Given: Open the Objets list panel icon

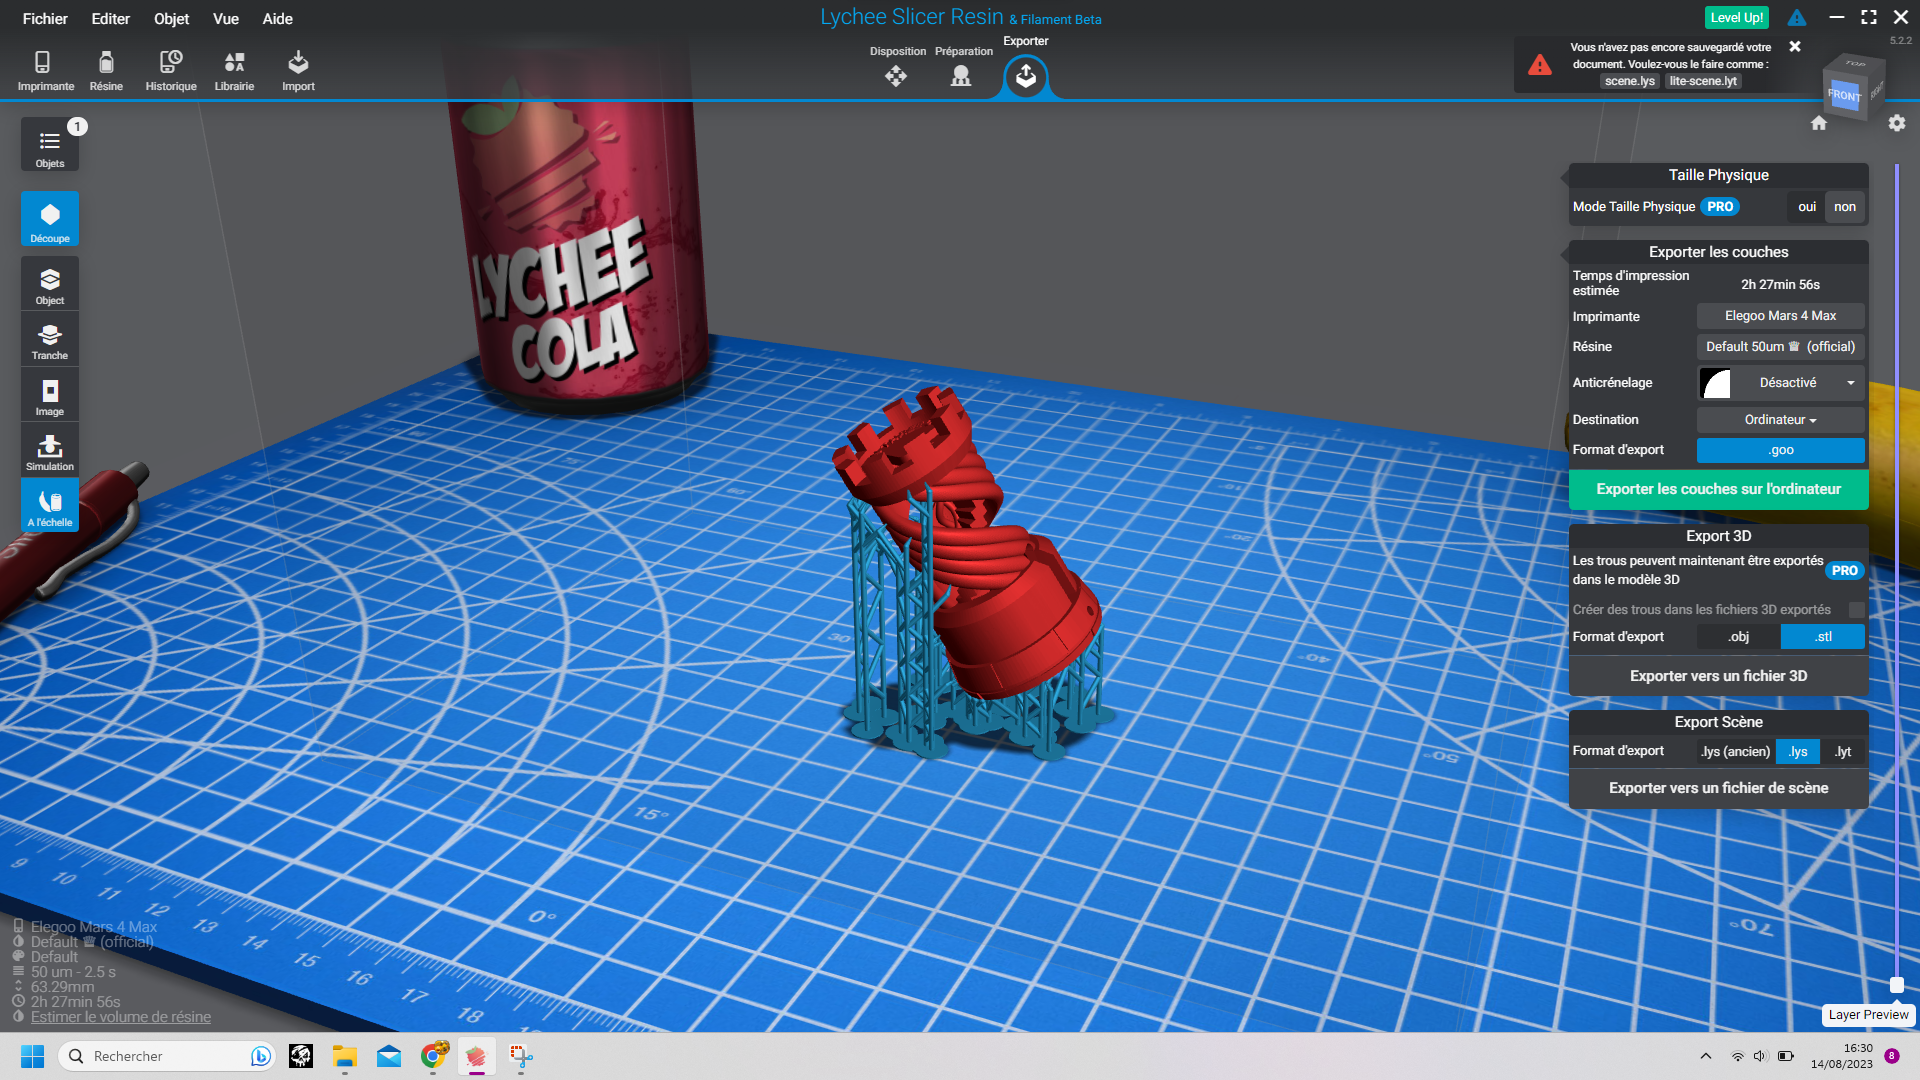Looking at the screenshot, I should point(50,145).
